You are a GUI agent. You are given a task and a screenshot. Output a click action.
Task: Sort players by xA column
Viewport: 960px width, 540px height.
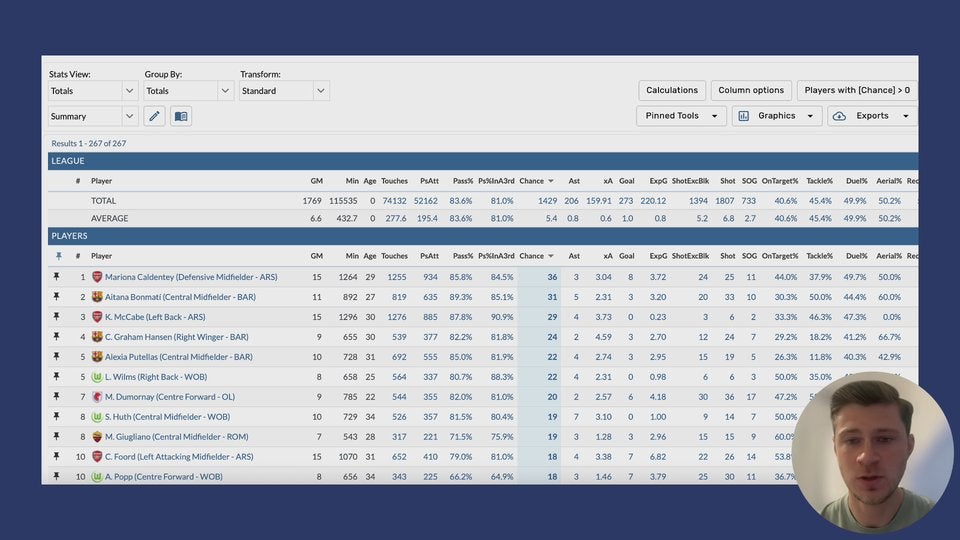(x=608, y=256)
